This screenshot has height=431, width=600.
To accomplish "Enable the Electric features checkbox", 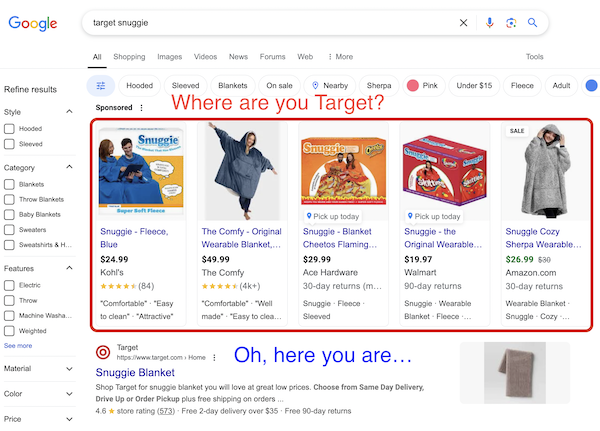I will pos(9,285).
